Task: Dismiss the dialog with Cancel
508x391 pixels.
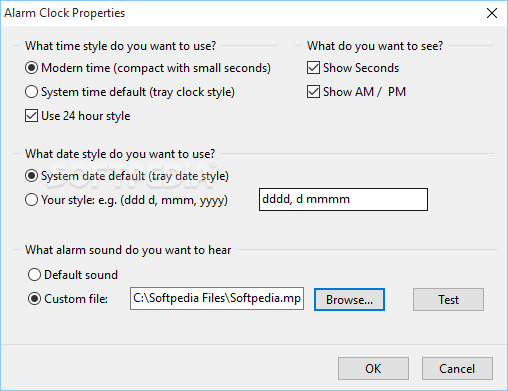Action: [x=457, y=369]
